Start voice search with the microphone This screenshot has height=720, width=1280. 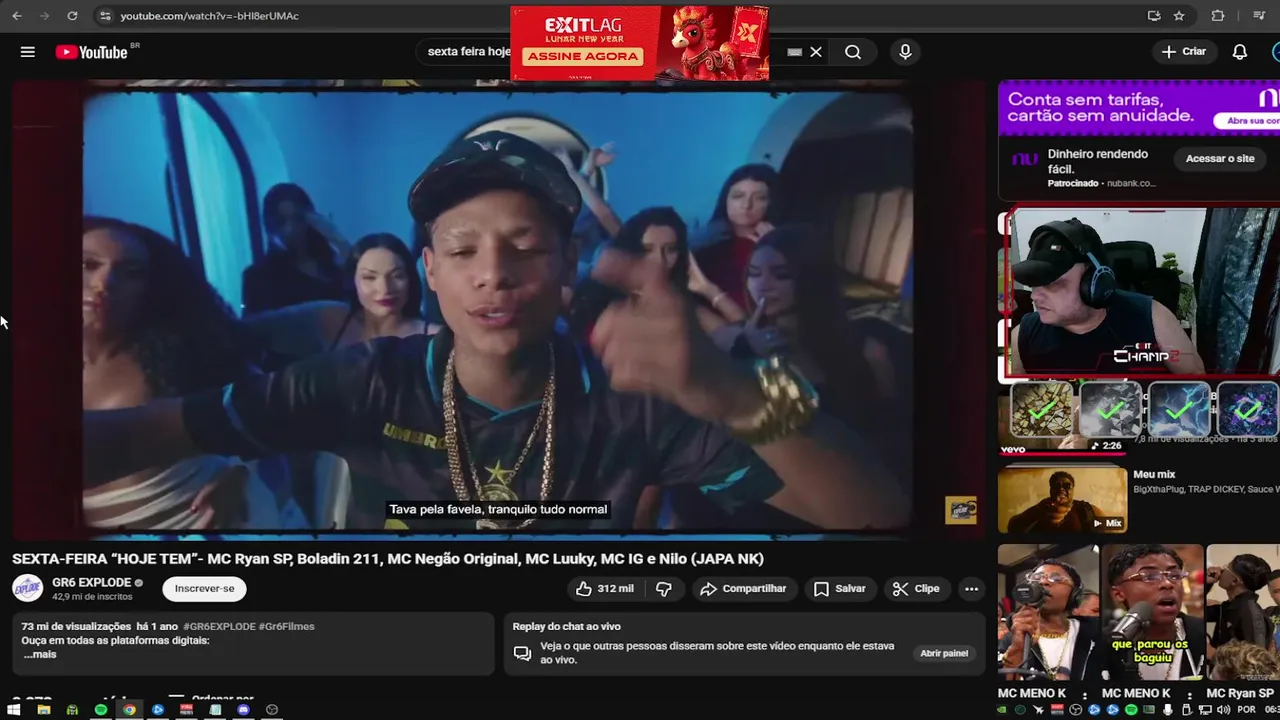click(905, 52)
